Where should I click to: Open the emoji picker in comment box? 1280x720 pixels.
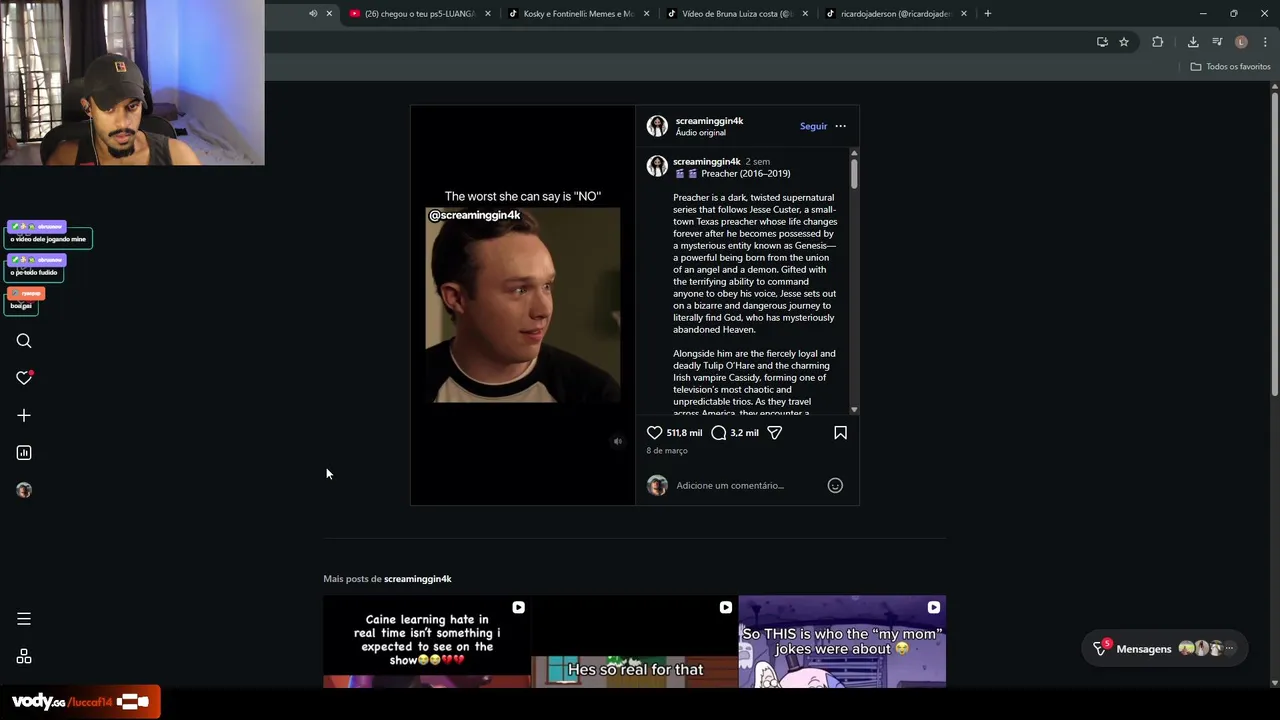(x=835, y=486)
